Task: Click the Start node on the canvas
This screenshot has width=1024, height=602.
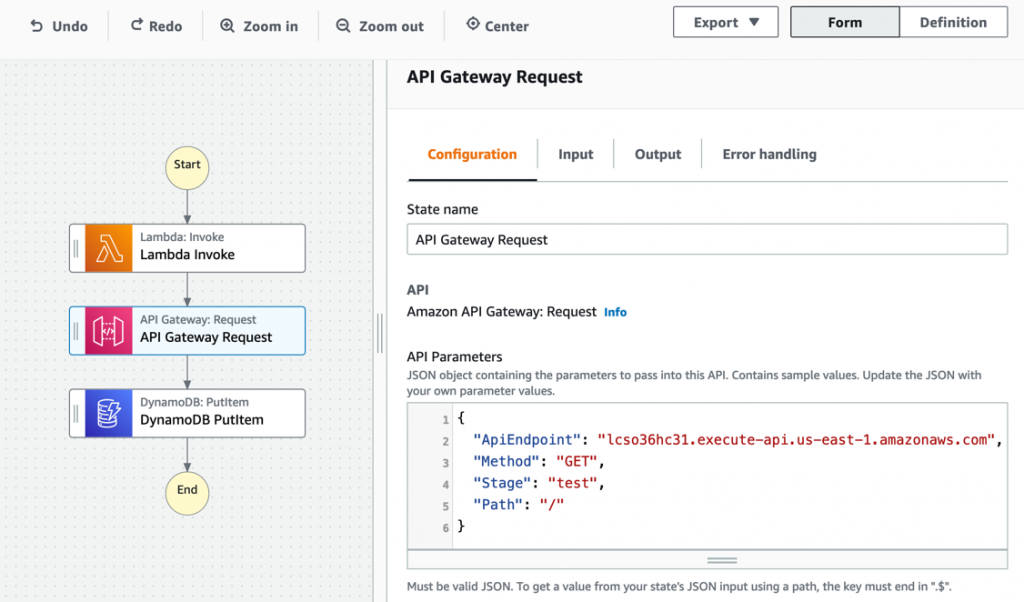Action: tap(186, 168)
